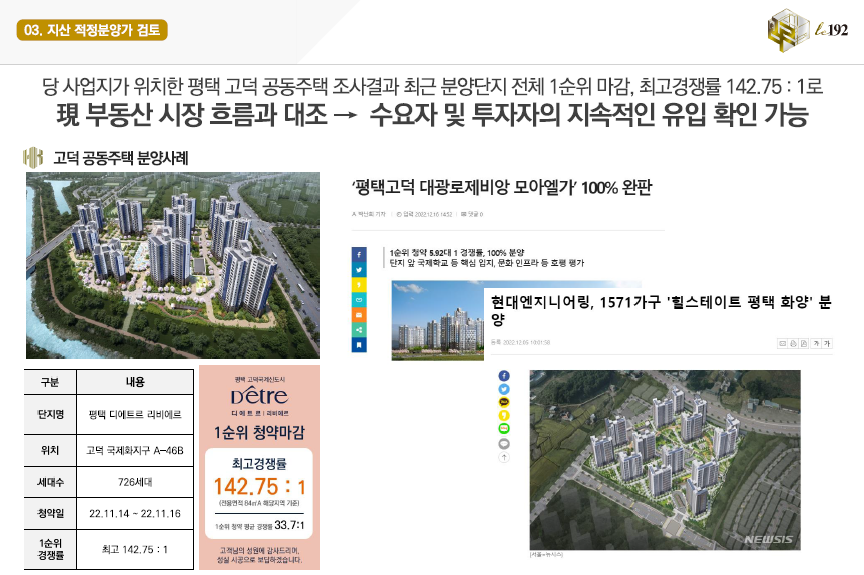This screenshot has height=575, width=864.
Task: Click the 고덕 공동주택 분양사례 section title
Action: tap(121, 158)
